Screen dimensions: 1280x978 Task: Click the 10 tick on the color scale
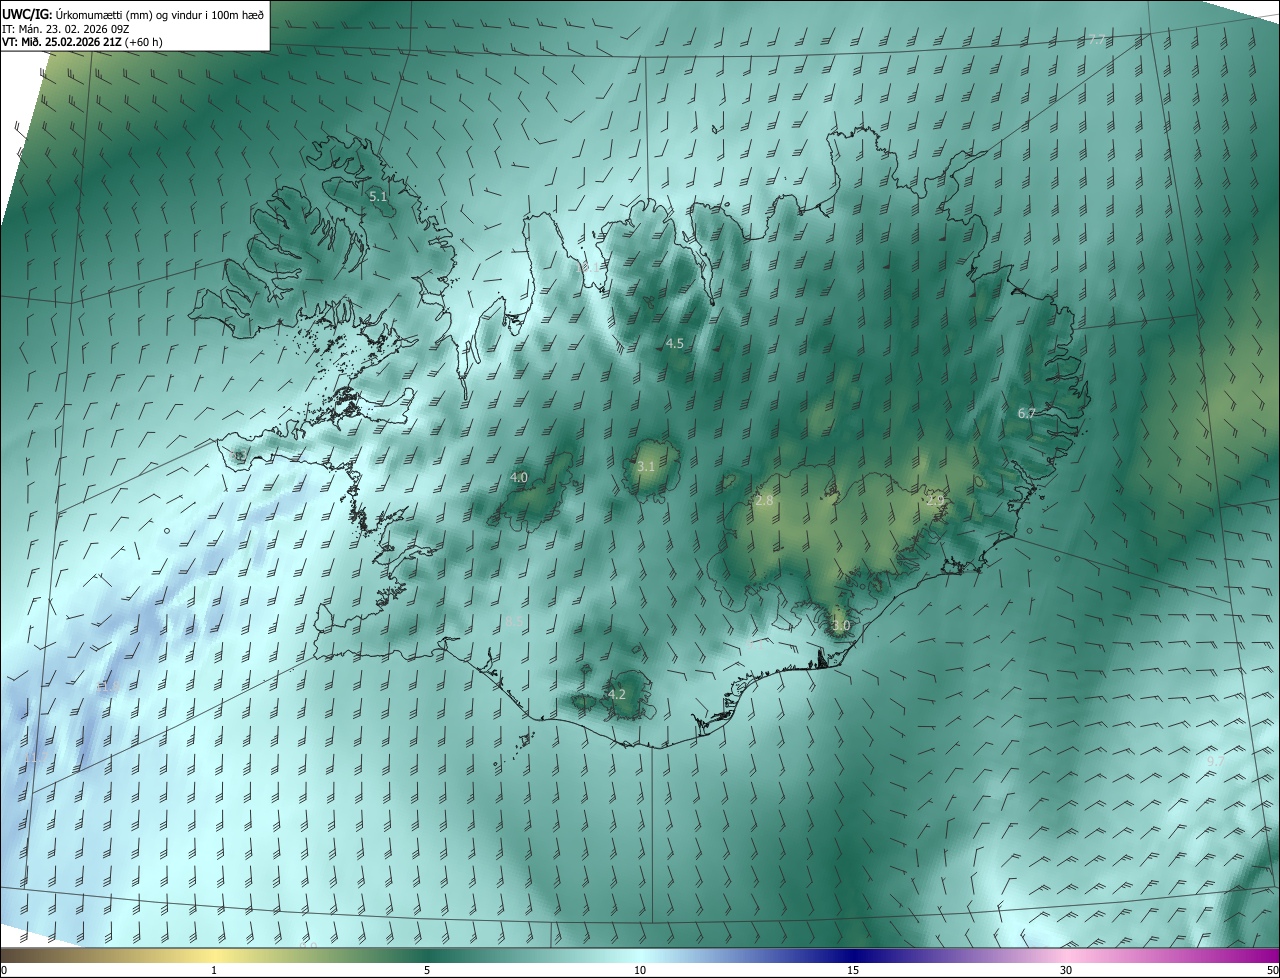(640, 971)
